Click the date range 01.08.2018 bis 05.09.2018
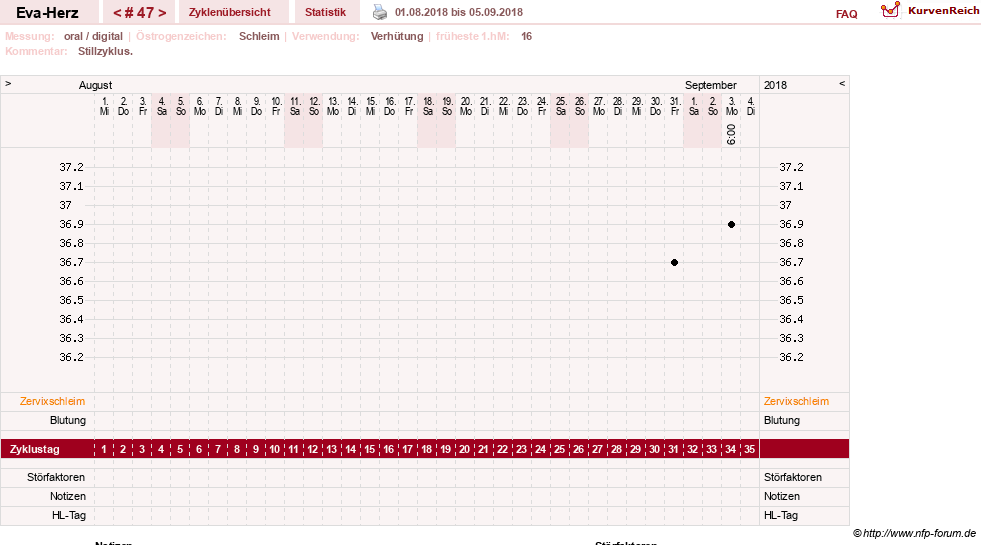The image size is (981, 545). [459, 12]
